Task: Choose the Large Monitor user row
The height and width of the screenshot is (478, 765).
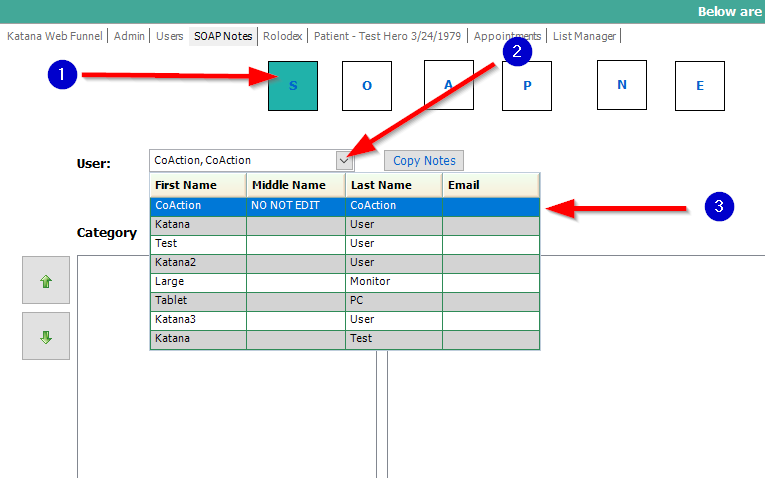Action: tap(345, 282)
